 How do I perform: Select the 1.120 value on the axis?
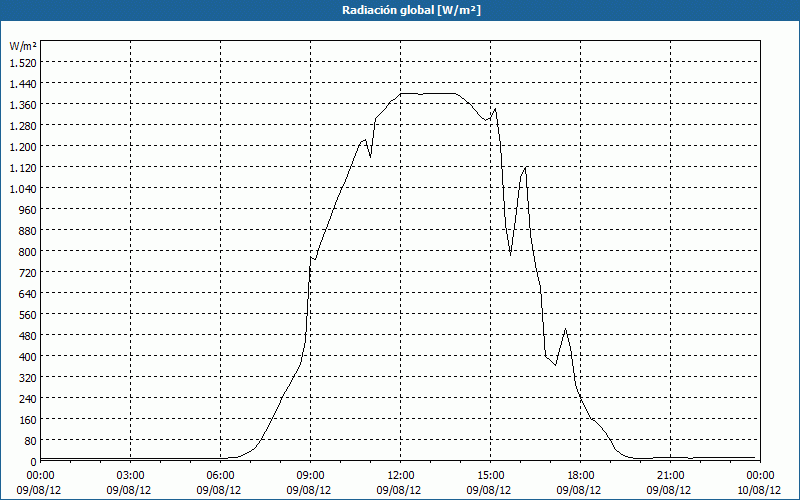23,167
